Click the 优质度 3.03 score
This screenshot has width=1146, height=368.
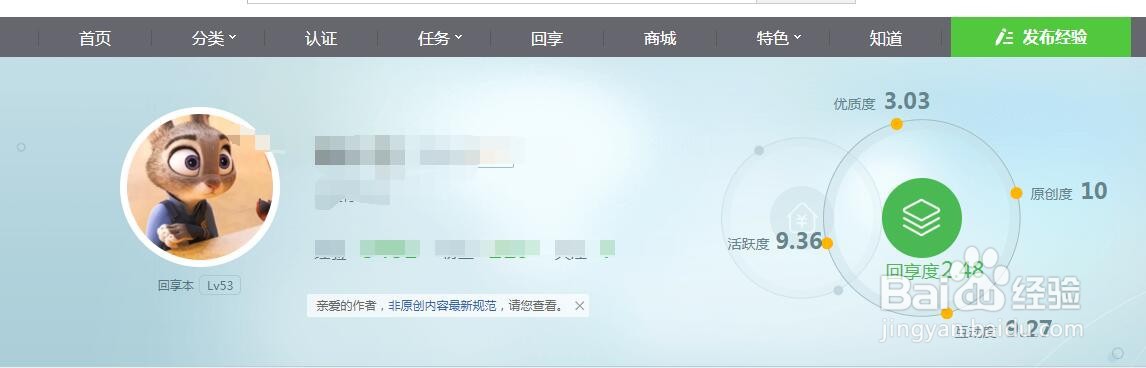click(881, 101)
